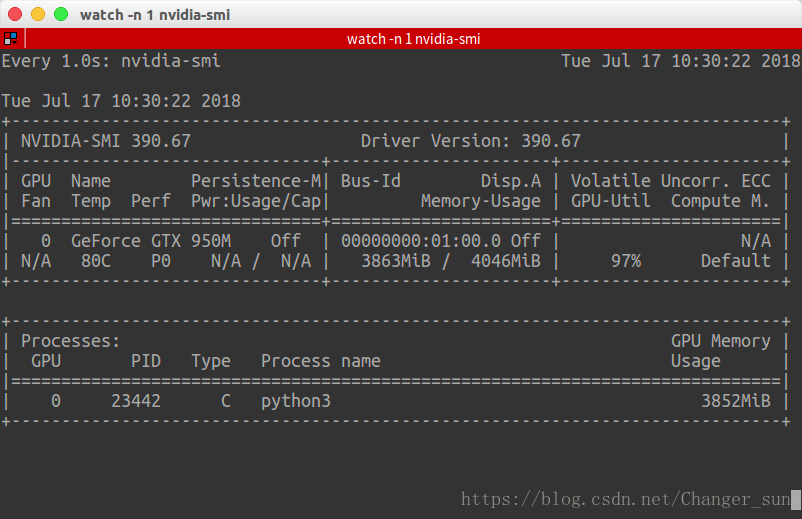
Task: Minimize the window using yellow button
Action: (38, 15)
